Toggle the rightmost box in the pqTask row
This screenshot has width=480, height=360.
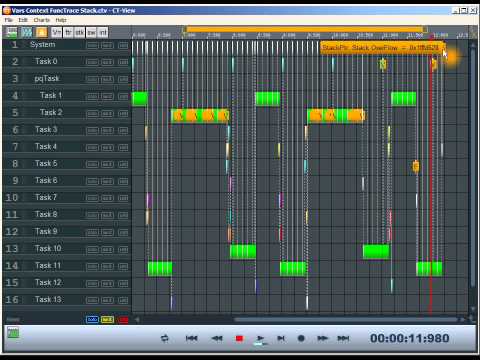(x=123, y=79)
